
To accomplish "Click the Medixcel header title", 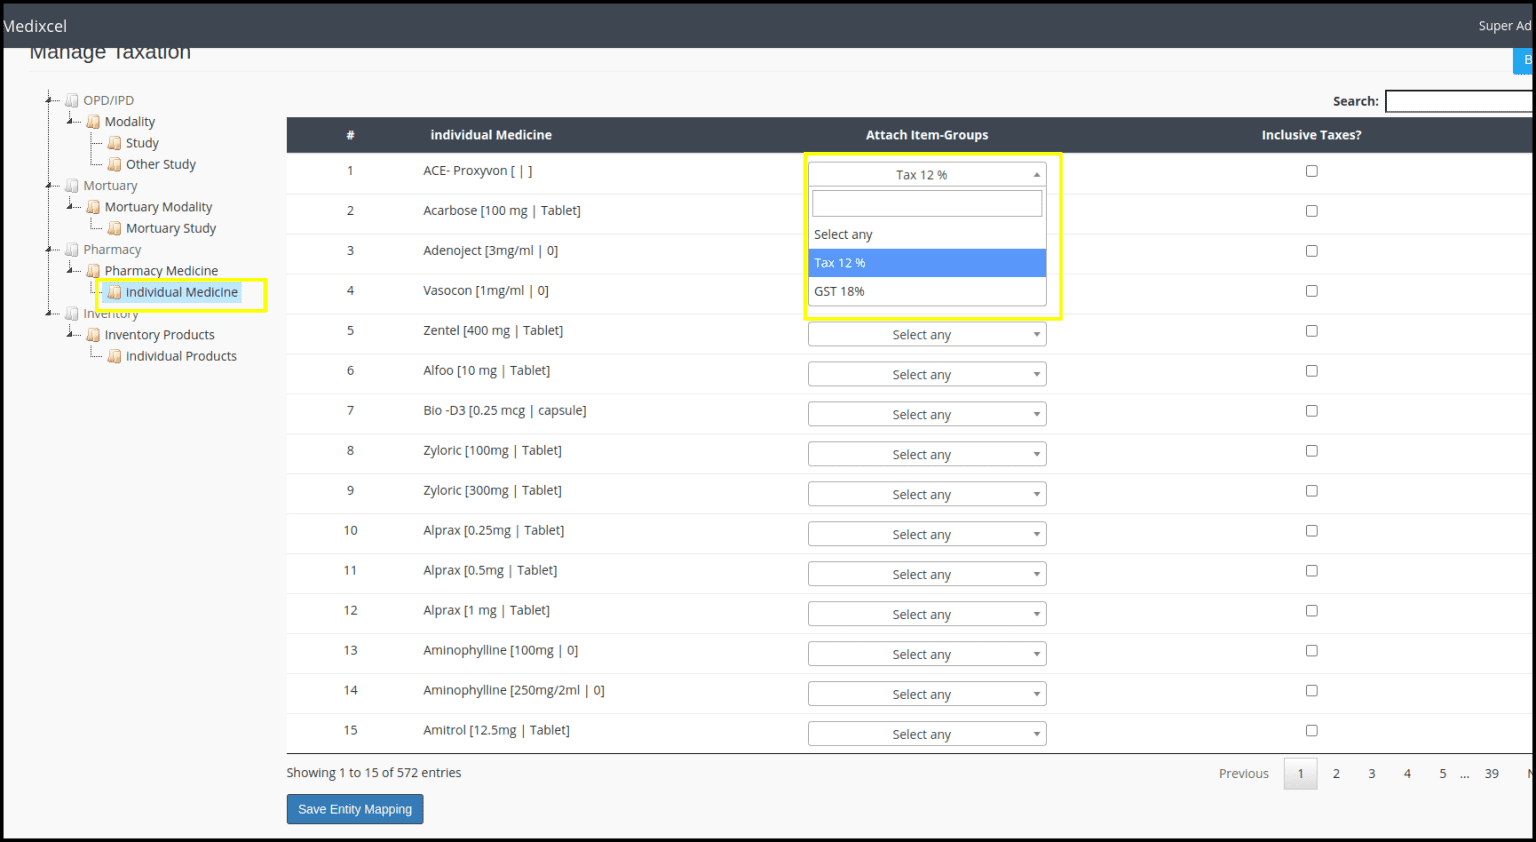I will click(x=35, y=25).
